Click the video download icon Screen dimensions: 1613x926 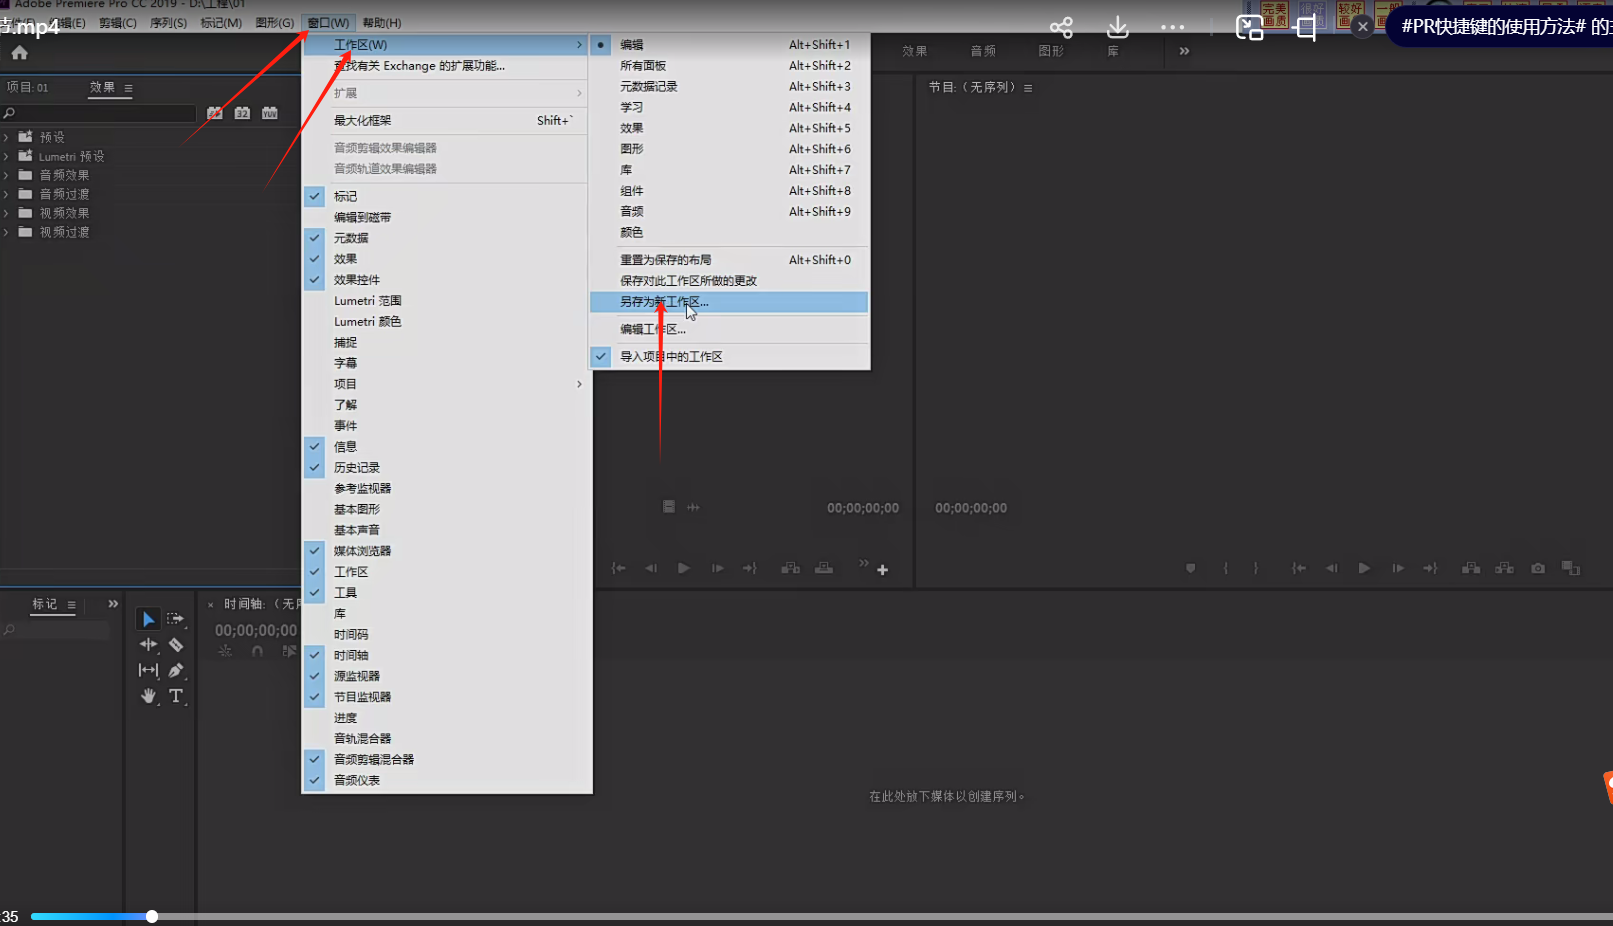pos(1117,27)
